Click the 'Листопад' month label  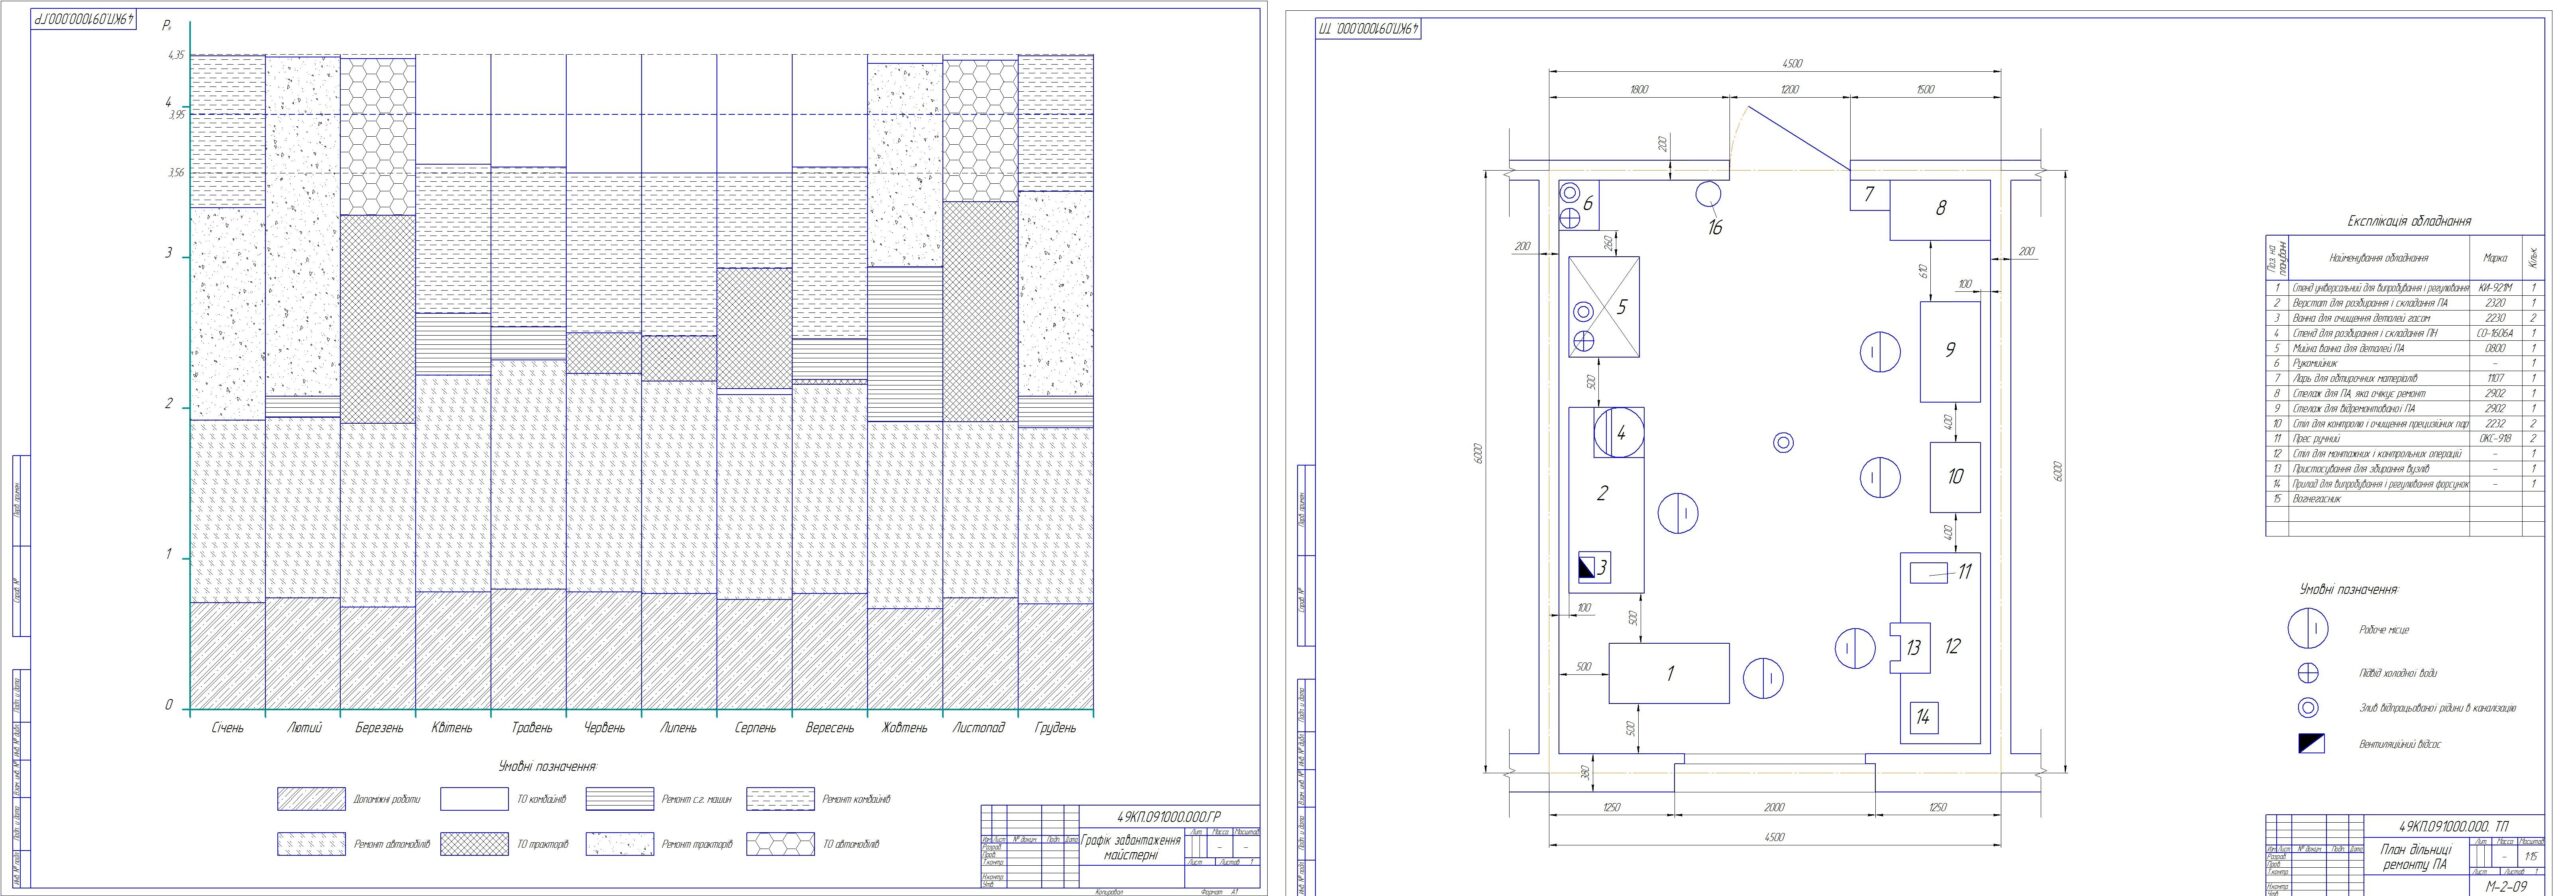point(979,728)
